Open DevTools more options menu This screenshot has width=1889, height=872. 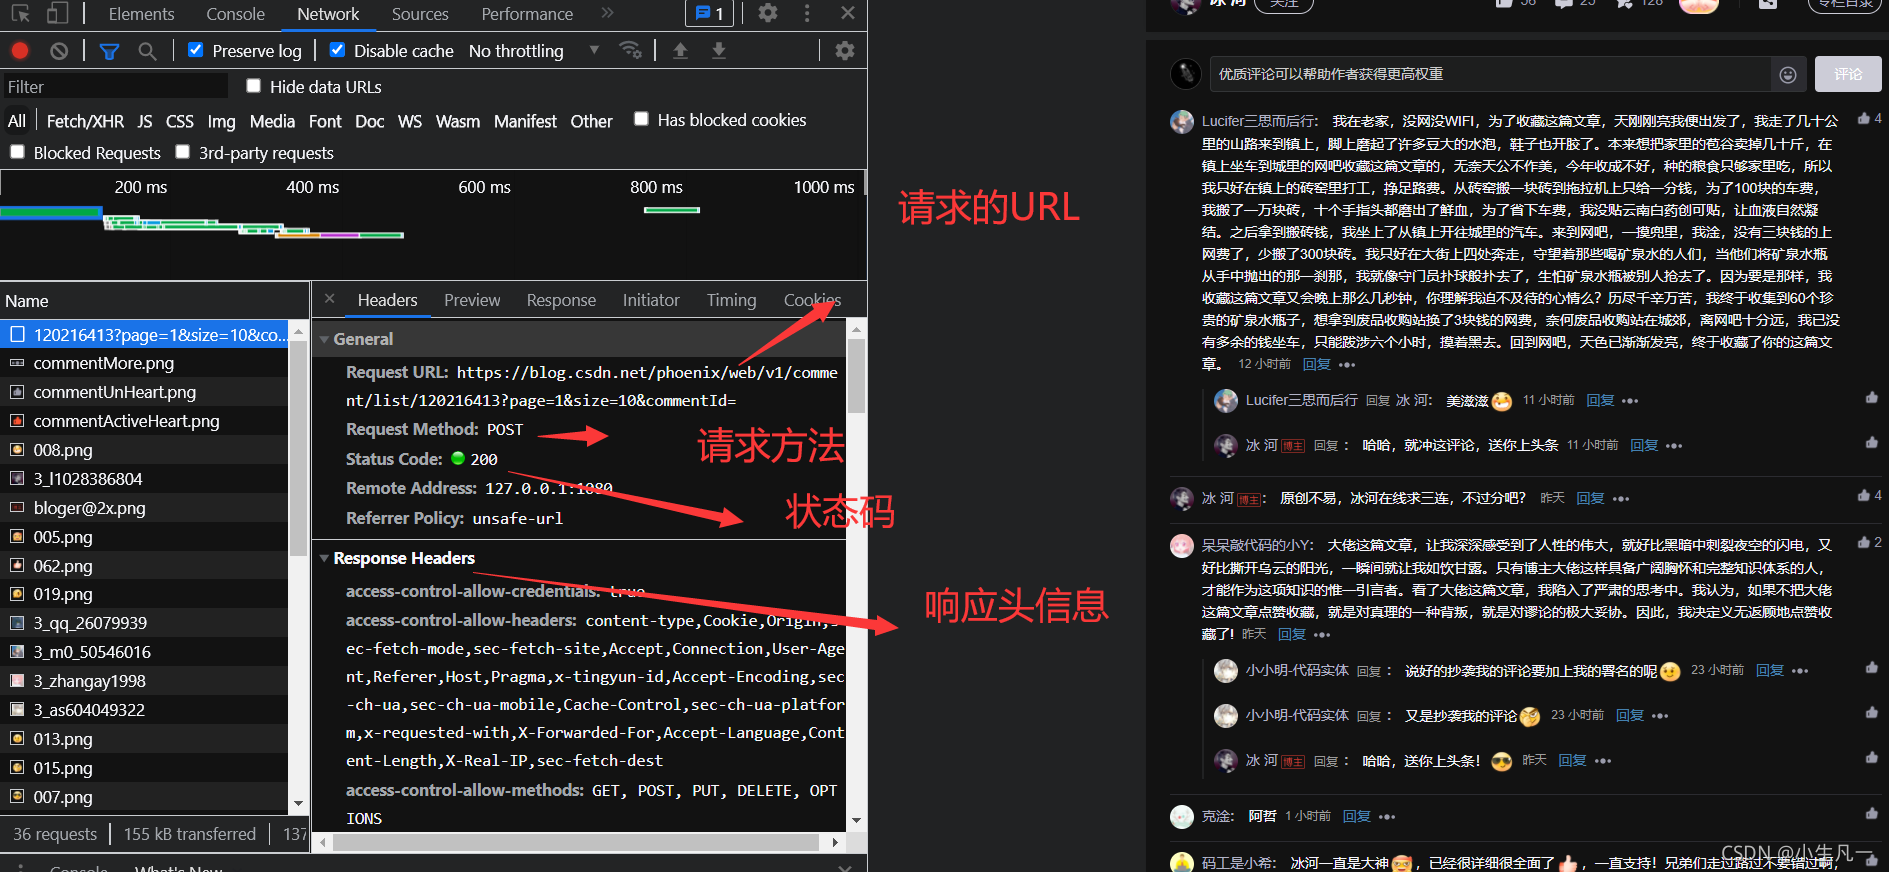(807, 13)
